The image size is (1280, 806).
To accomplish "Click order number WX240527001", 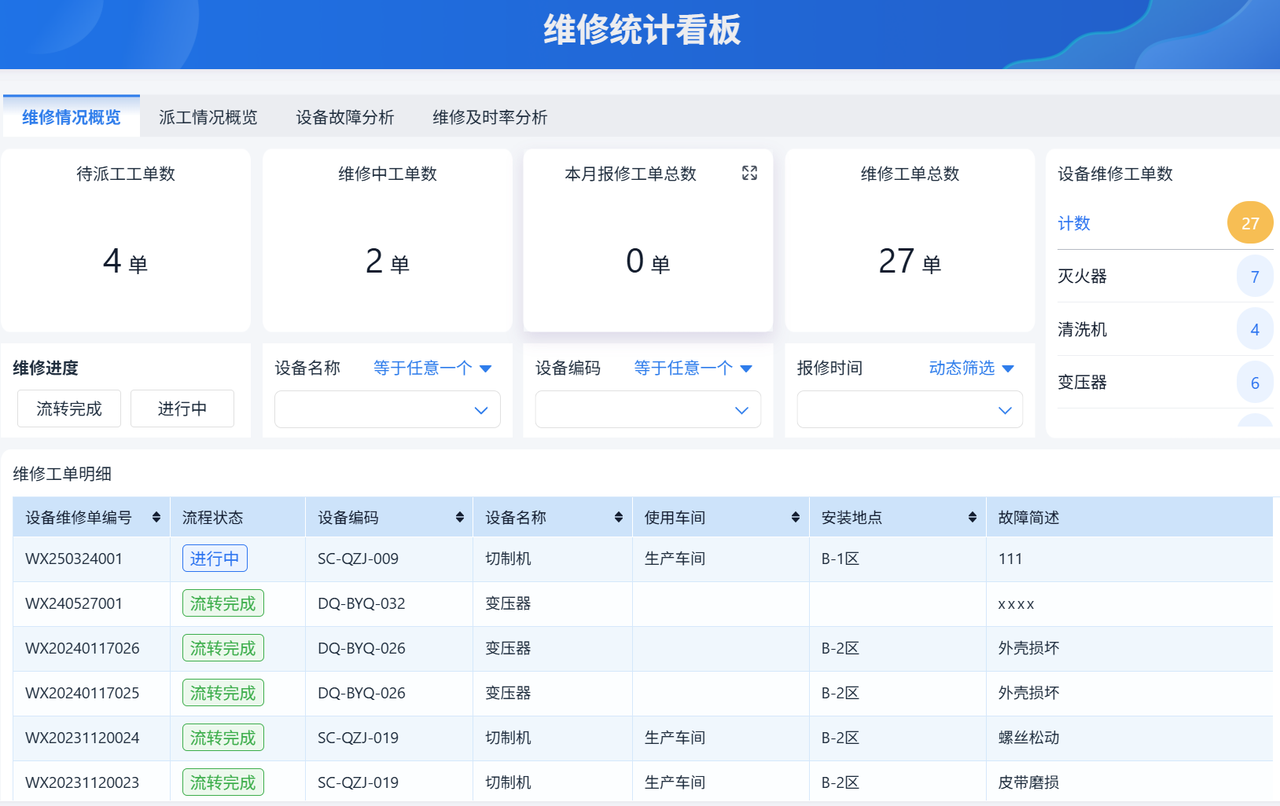I will (74, 604).
